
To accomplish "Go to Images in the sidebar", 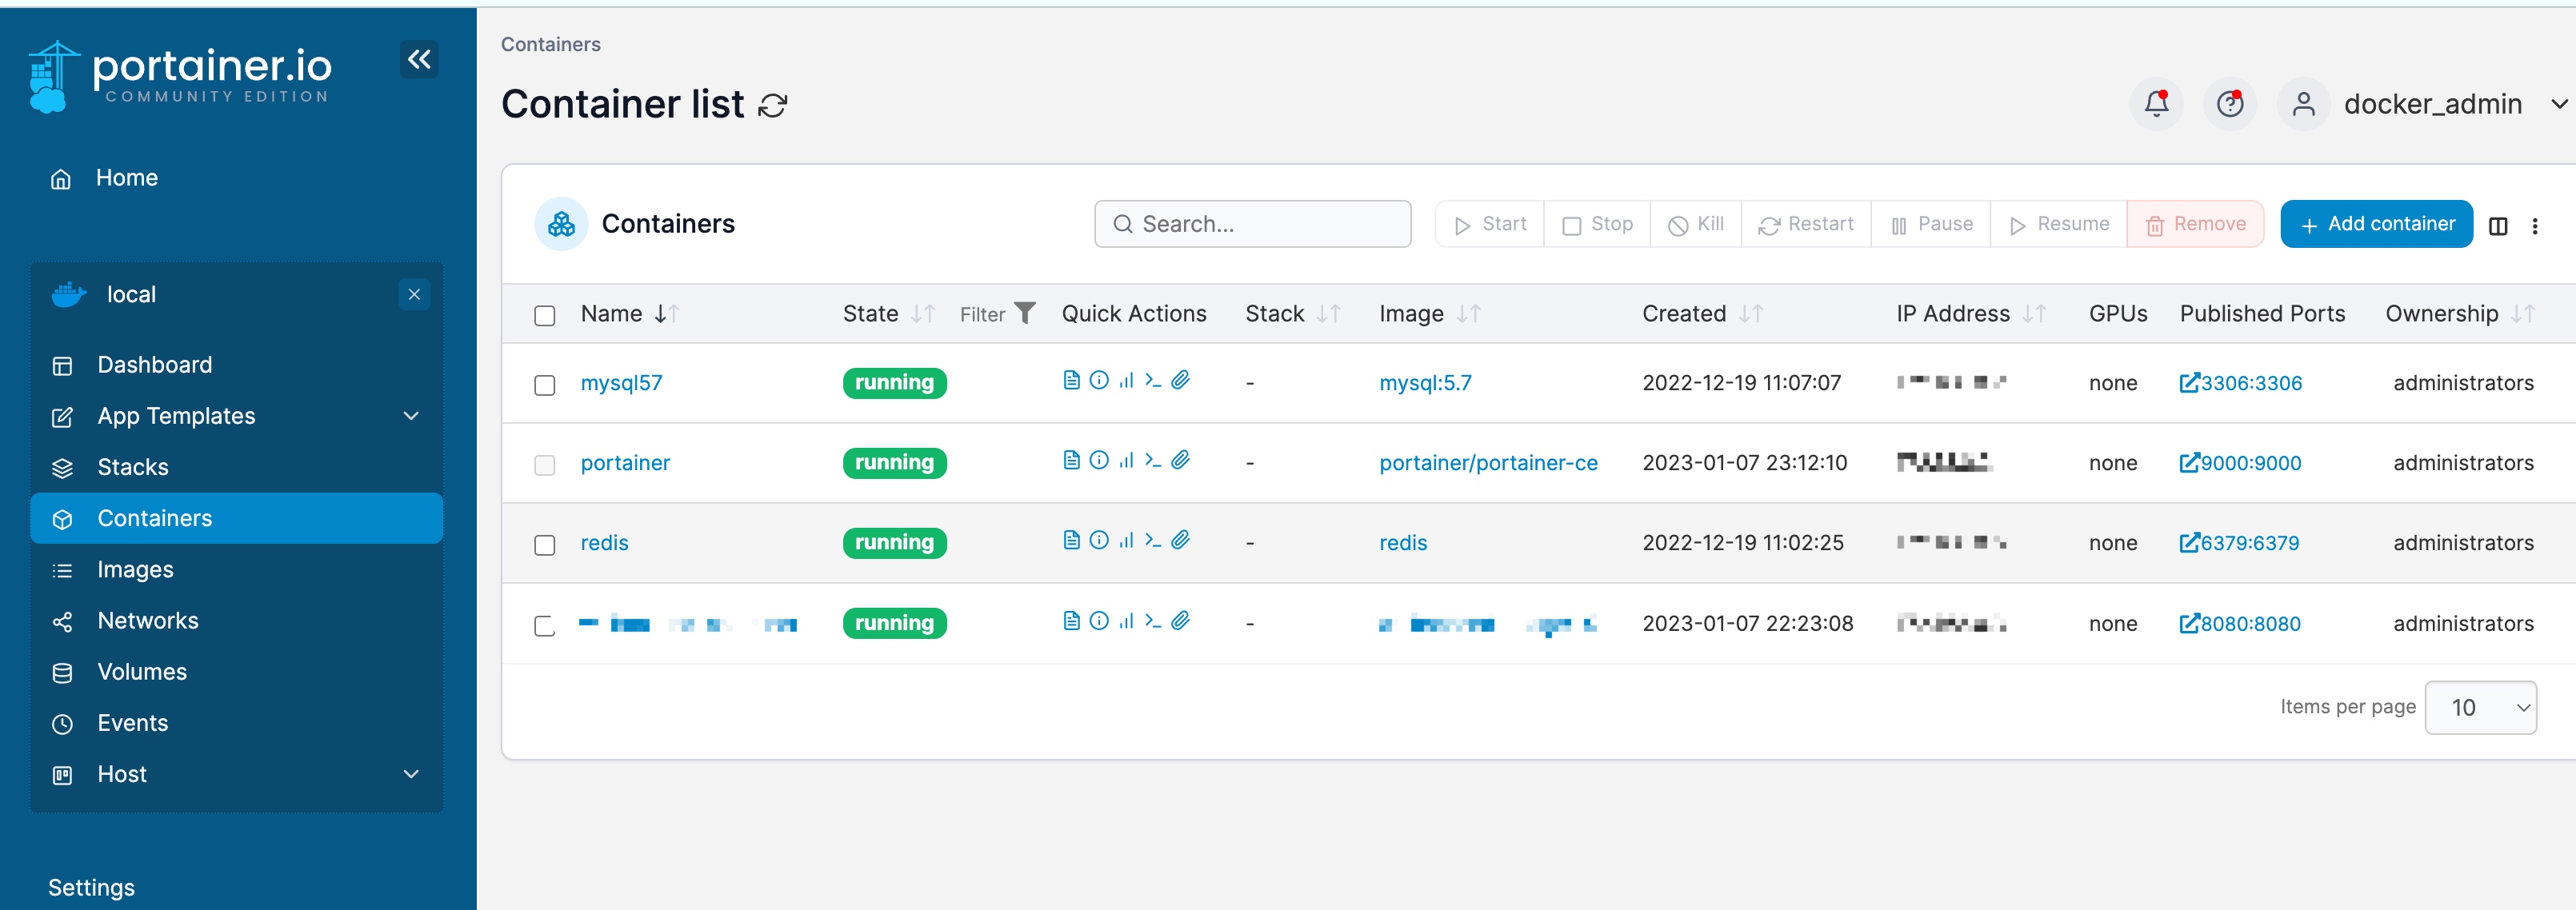I will pos(135,570).
